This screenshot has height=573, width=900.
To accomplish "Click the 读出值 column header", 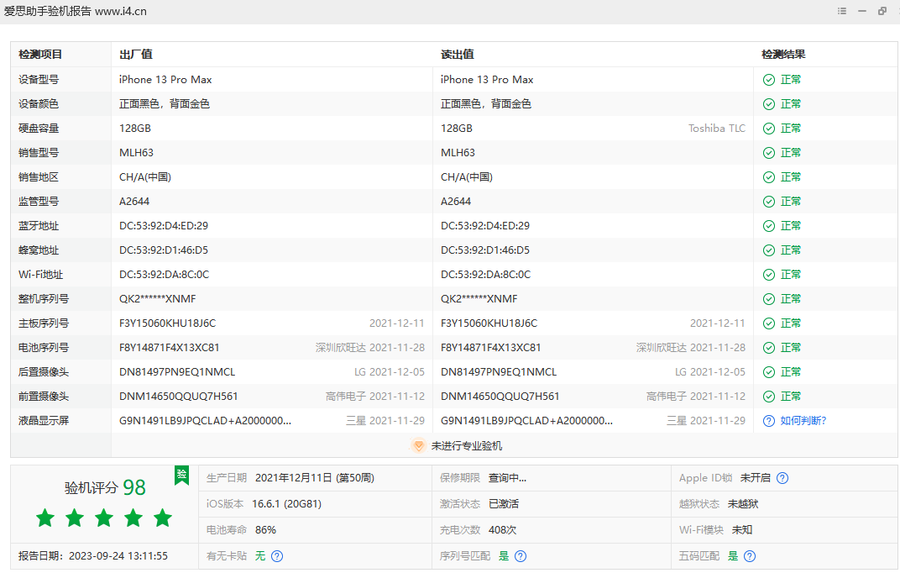I will (457, 55).
